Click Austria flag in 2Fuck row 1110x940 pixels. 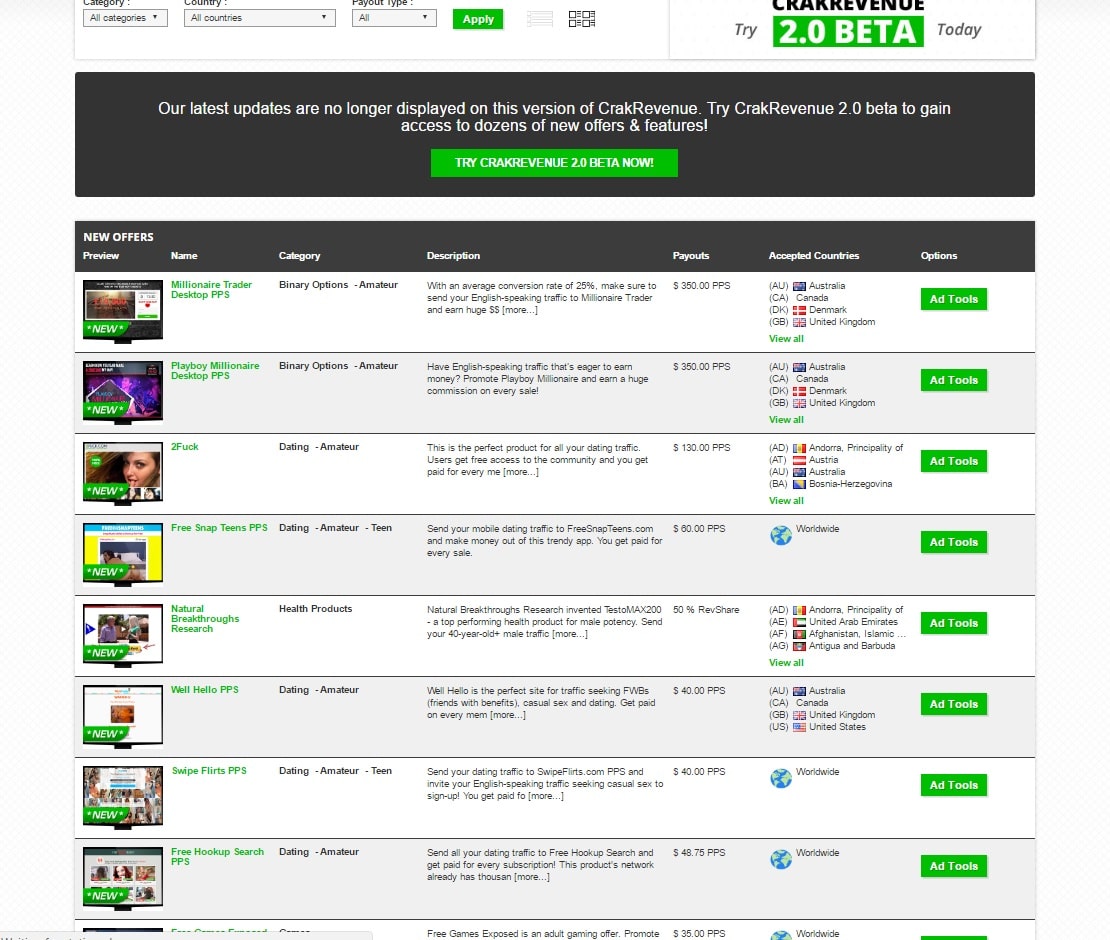[x=799, y=460]
